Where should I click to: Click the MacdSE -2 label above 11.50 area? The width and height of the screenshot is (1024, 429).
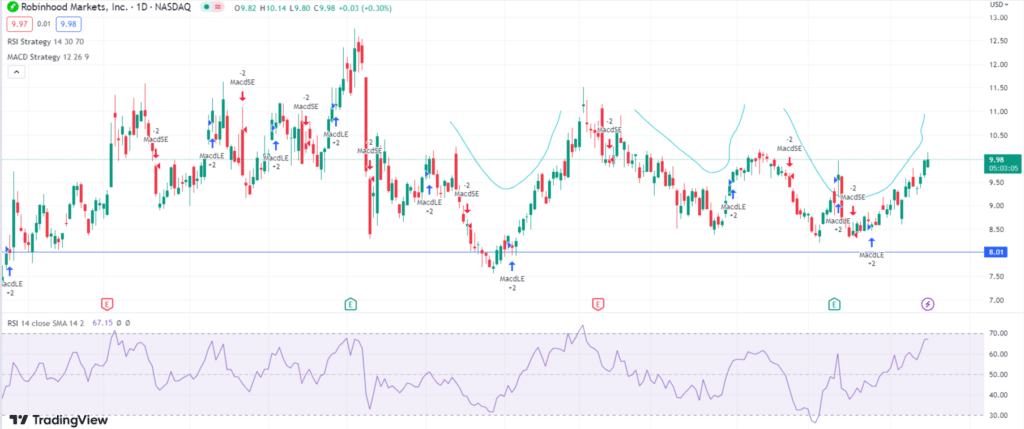point(242,78)
